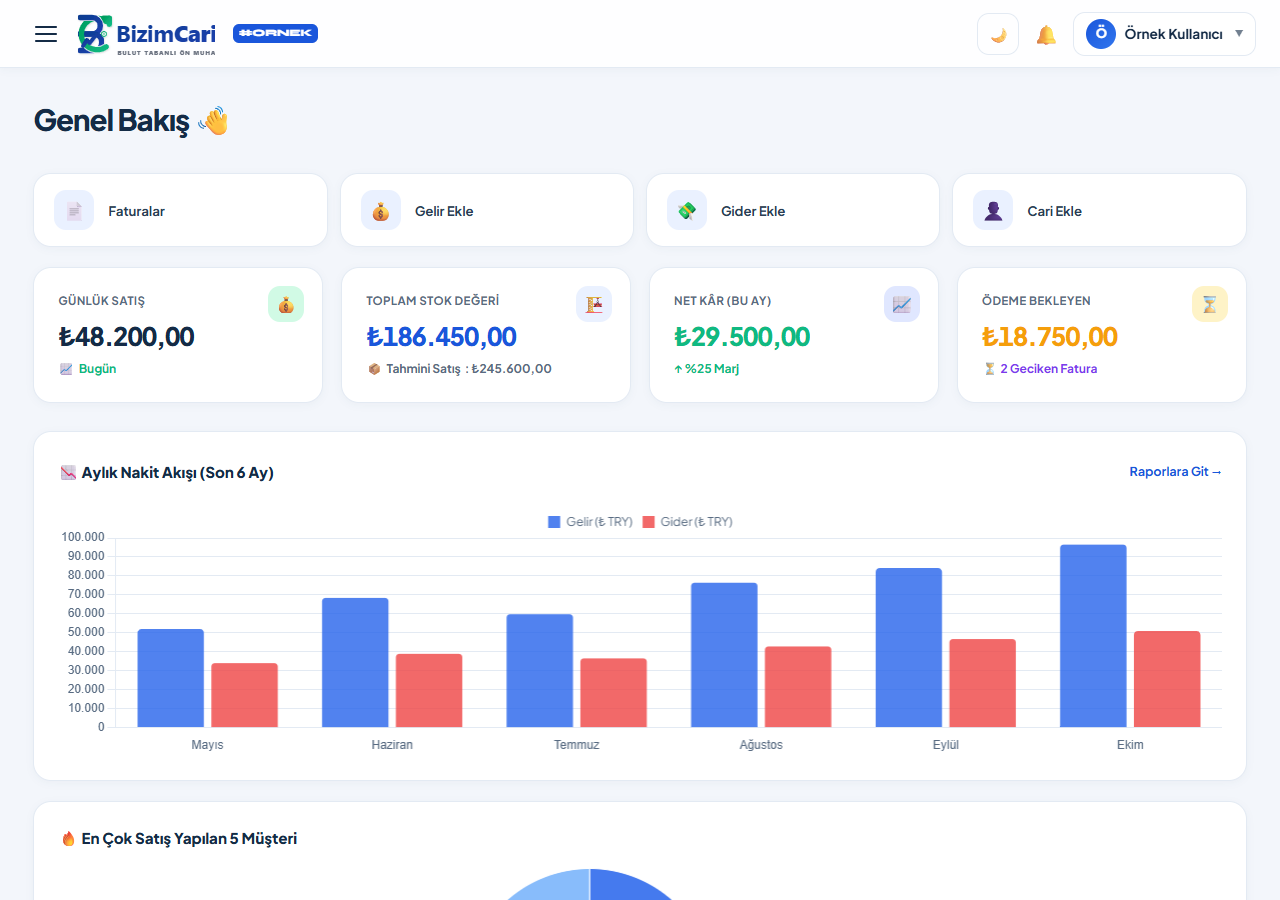
Task: Click the Ödeme Bekleyen hourglass icon
Action: pos(1210,304)
